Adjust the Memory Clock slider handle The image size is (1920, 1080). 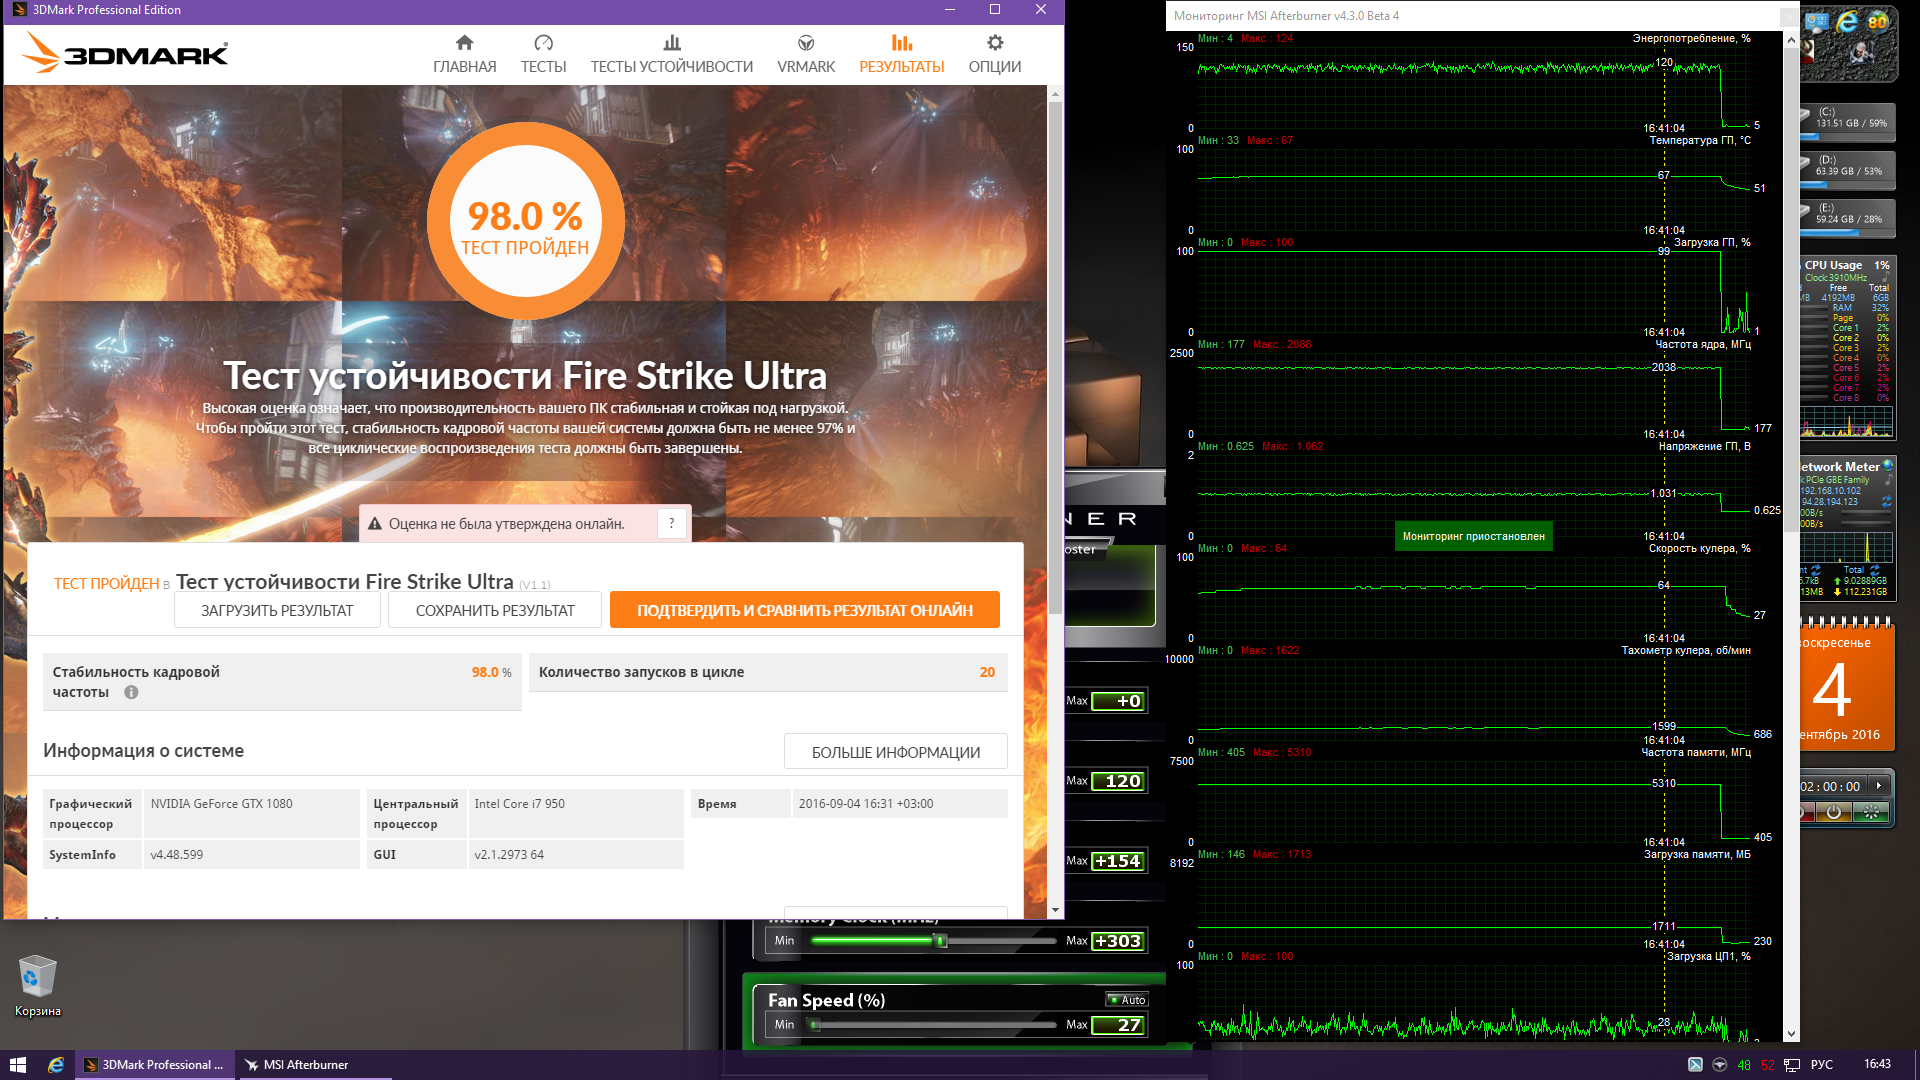[x=940, y=941]
